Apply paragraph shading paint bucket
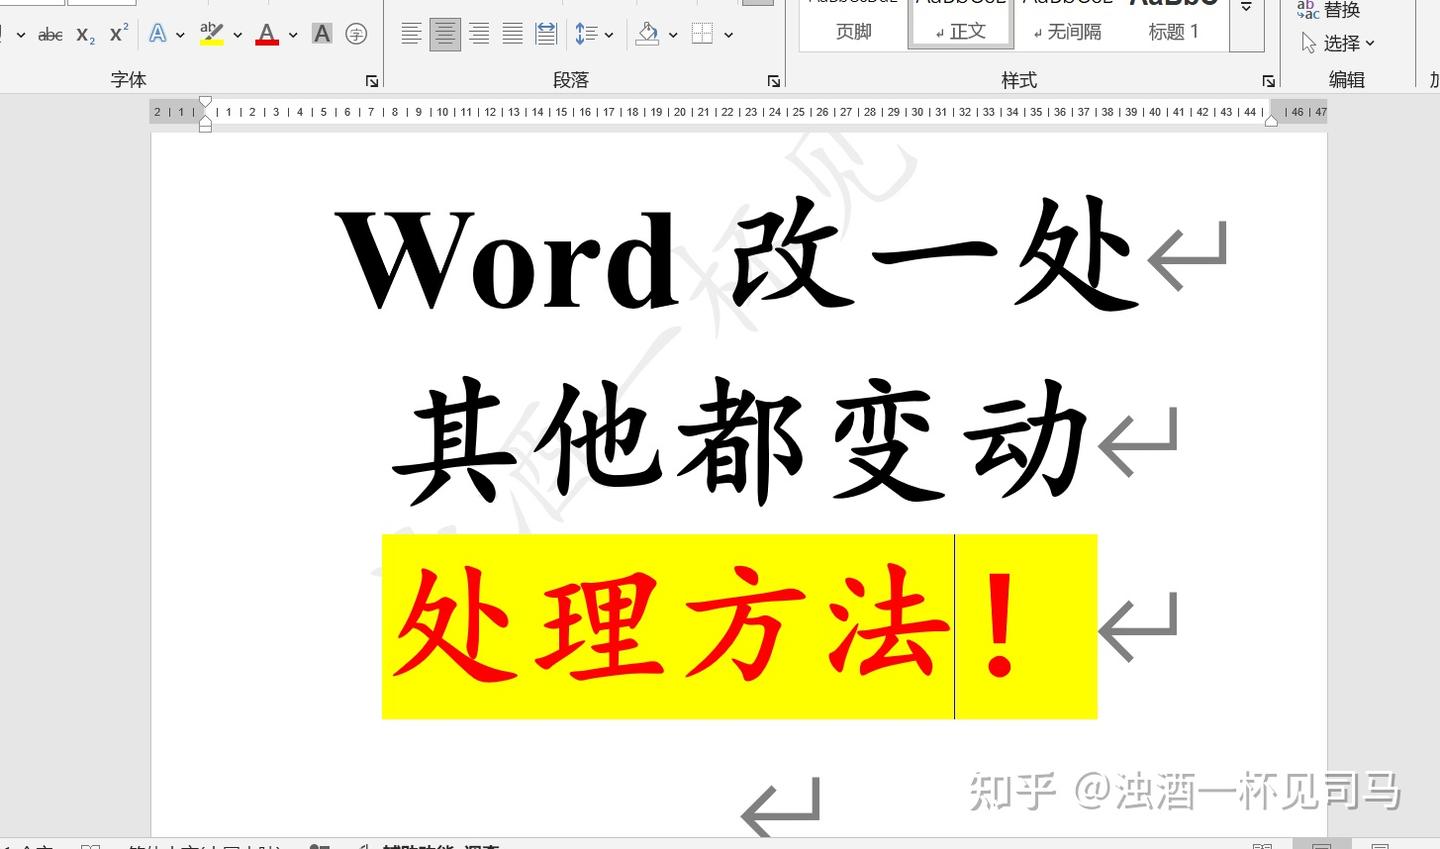This screenshot has height=849, width=1440. (648, 34)
